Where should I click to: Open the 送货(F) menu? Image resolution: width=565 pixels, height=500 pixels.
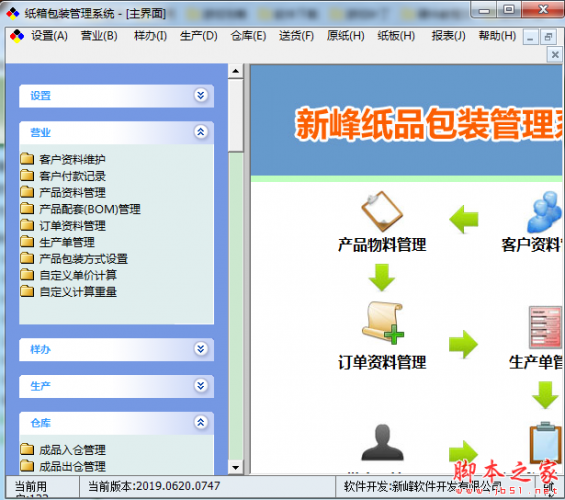[x=296, y=36]
